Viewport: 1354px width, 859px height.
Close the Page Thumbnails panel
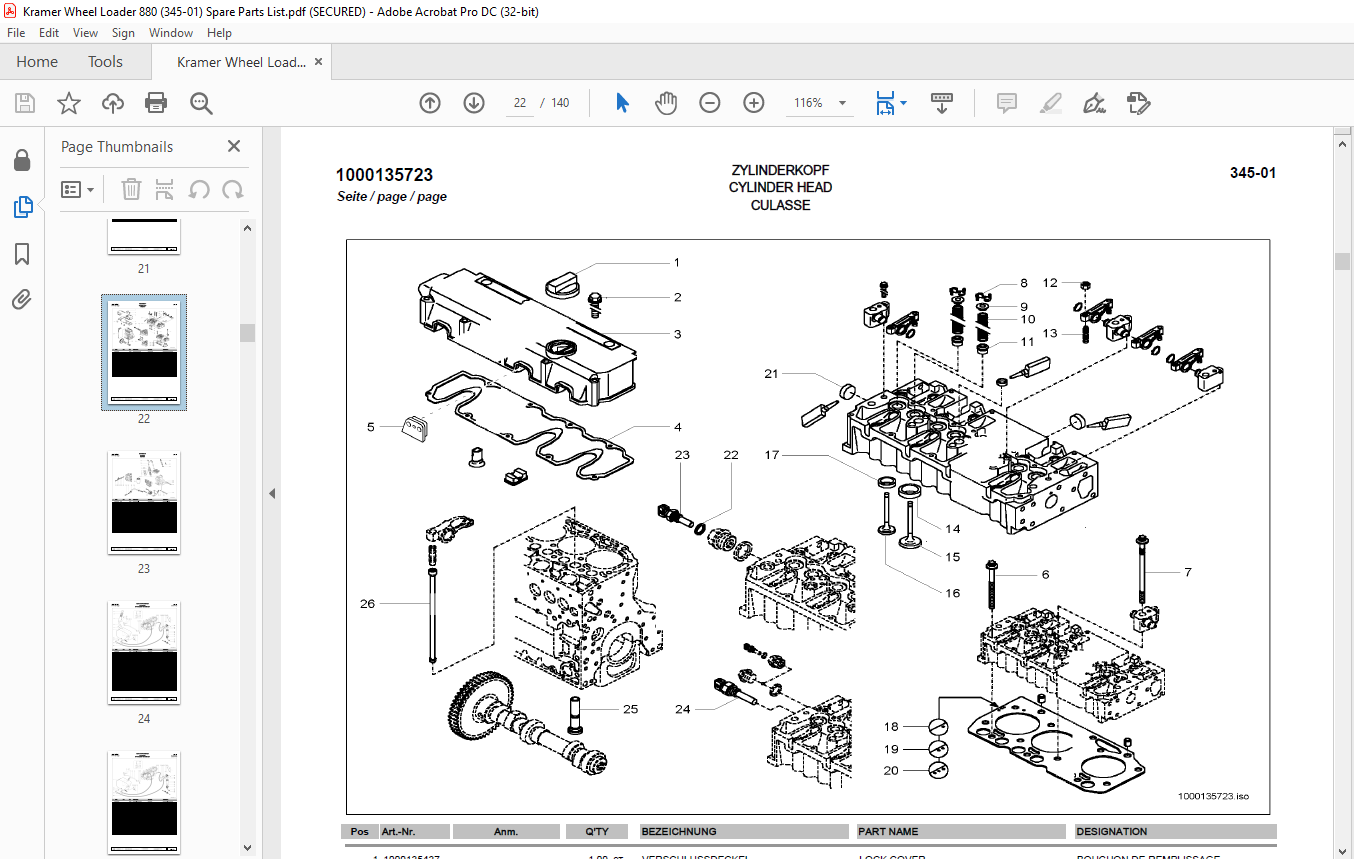tap(234, 146)
